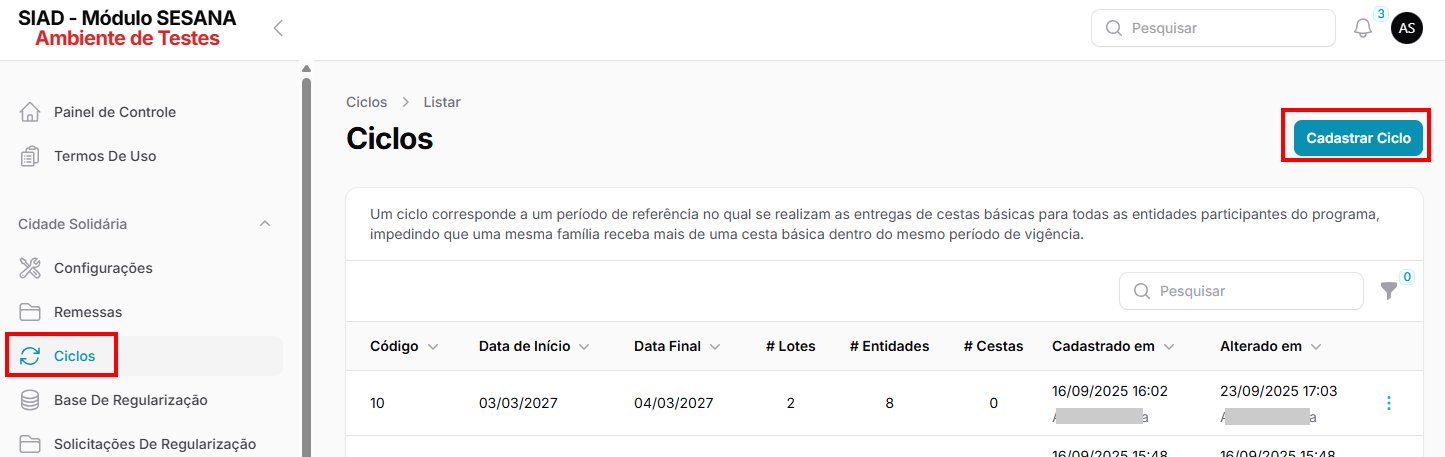Open row actions menu for cycle 10
Image resolution: width=1445 pixels, height=457 pixels.
[1388, 403]
